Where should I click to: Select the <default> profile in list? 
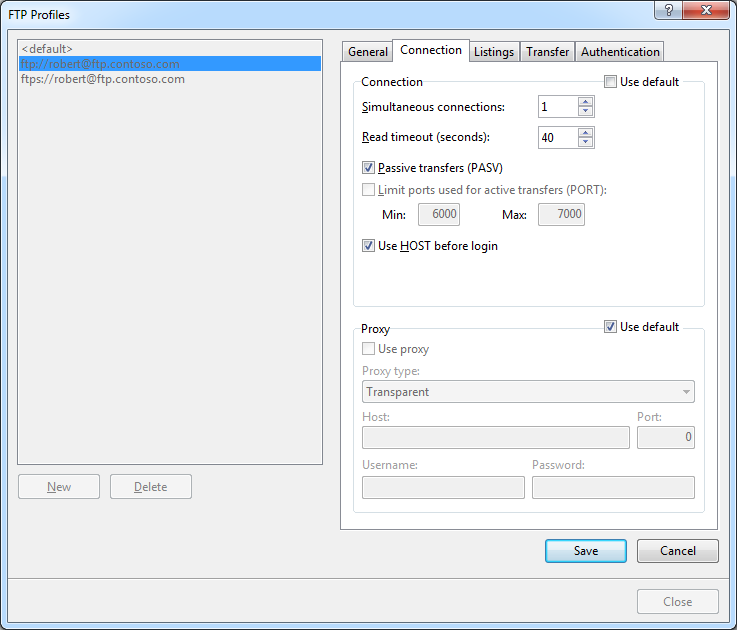(x=47, y=48)
